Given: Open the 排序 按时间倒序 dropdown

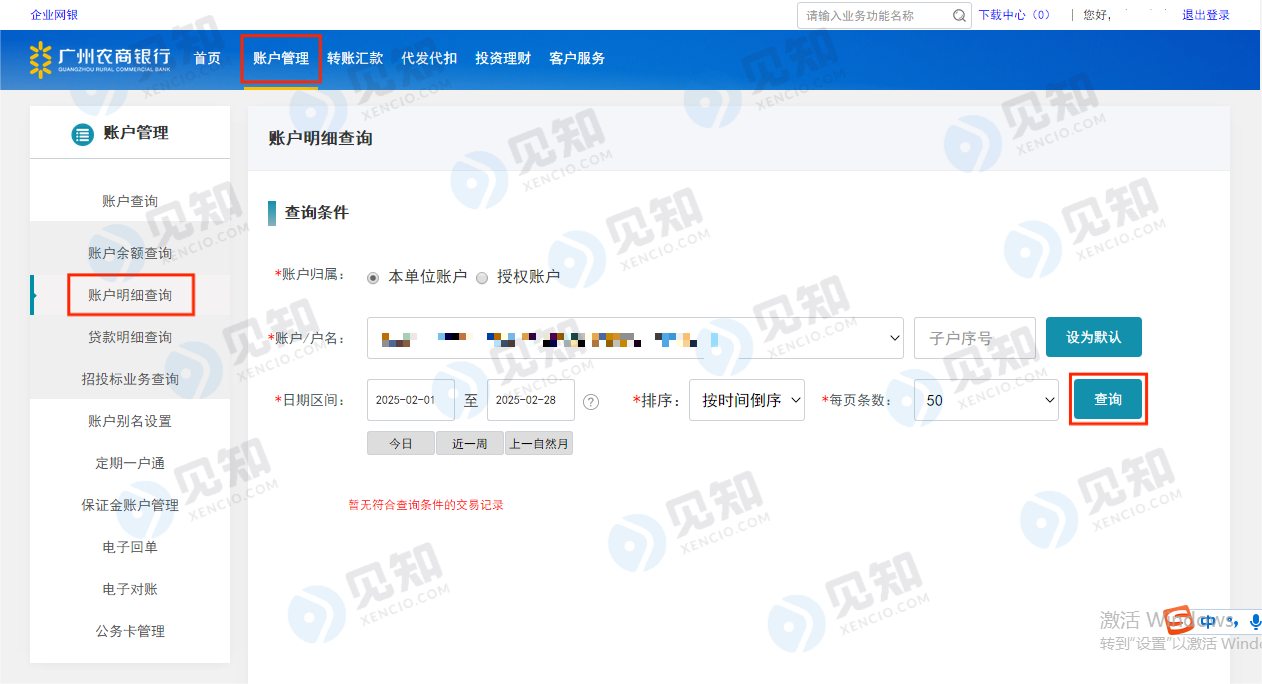Looking at the screenshot, I should pyautogui.click(x=746, y=400).
